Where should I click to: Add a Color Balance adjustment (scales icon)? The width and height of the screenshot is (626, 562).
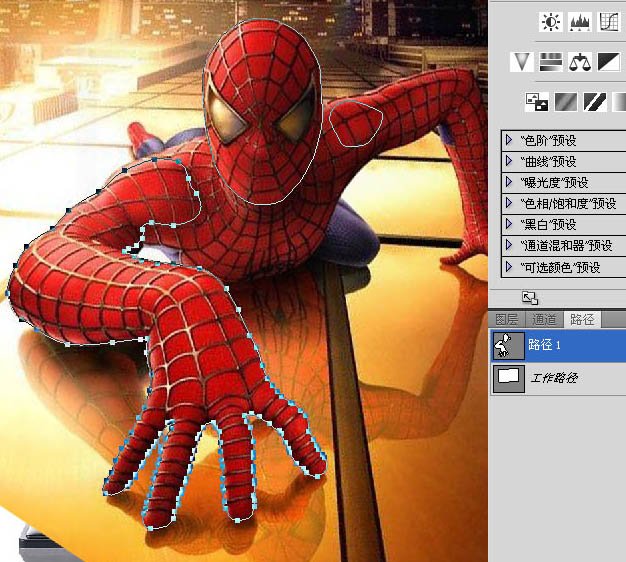[x=579, y=62]
